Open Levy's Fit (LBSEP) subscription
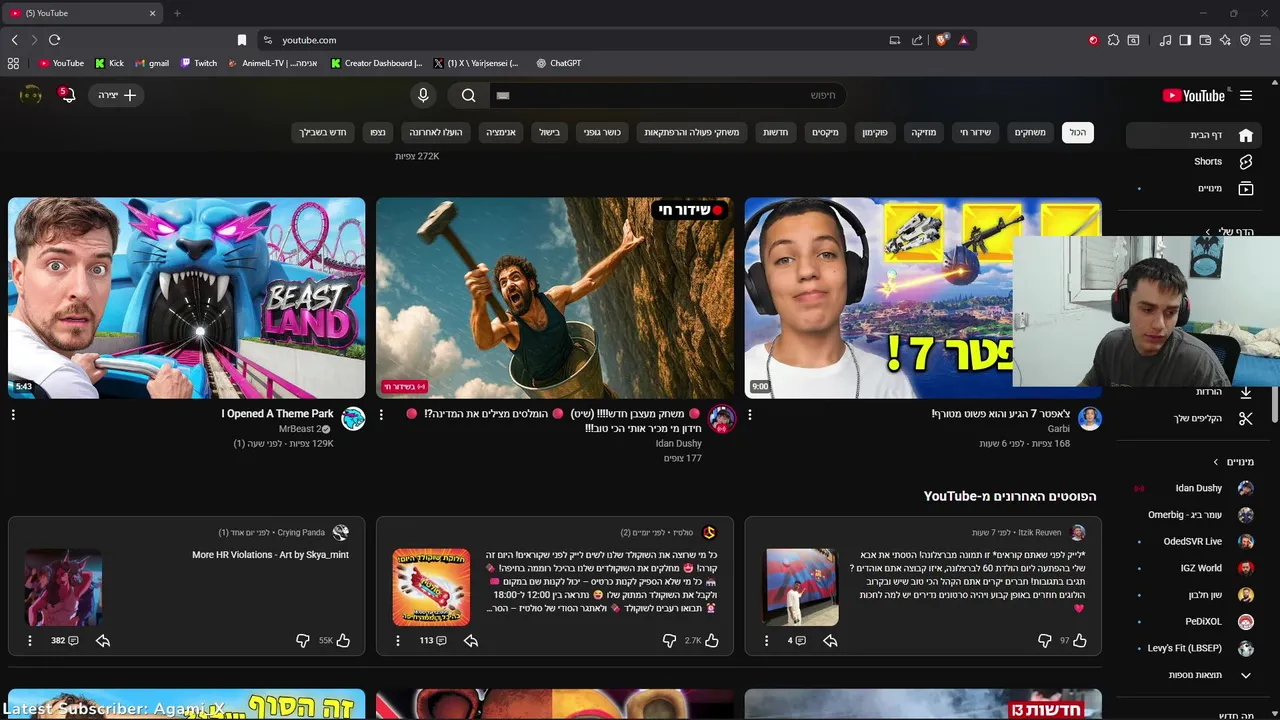This screenshot has width=1280, height=720. click(1194, 648)
